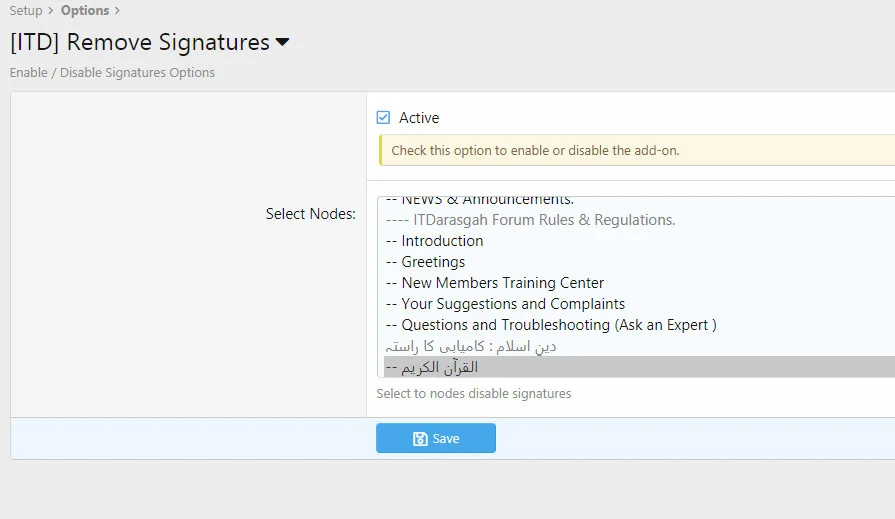The image size is (895, 519).
Task: Open the Setup breadcrumb link
Action: click(26, 11)
